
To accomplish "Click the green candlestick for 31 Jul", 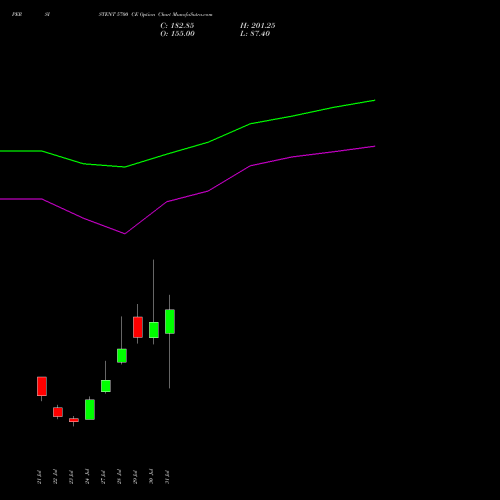I will coord(170,321).
